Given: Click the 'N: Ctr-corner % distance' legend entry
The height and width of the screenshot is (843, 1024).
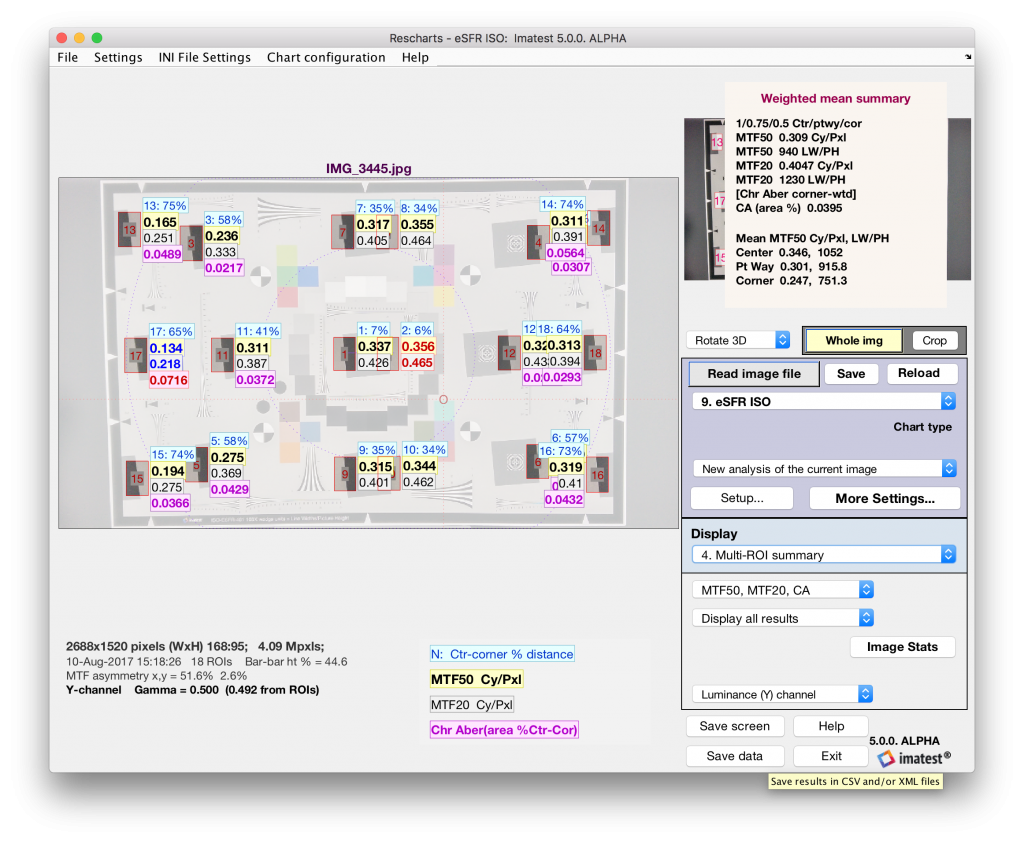Looking at the screenshot, I should (502, 654).
